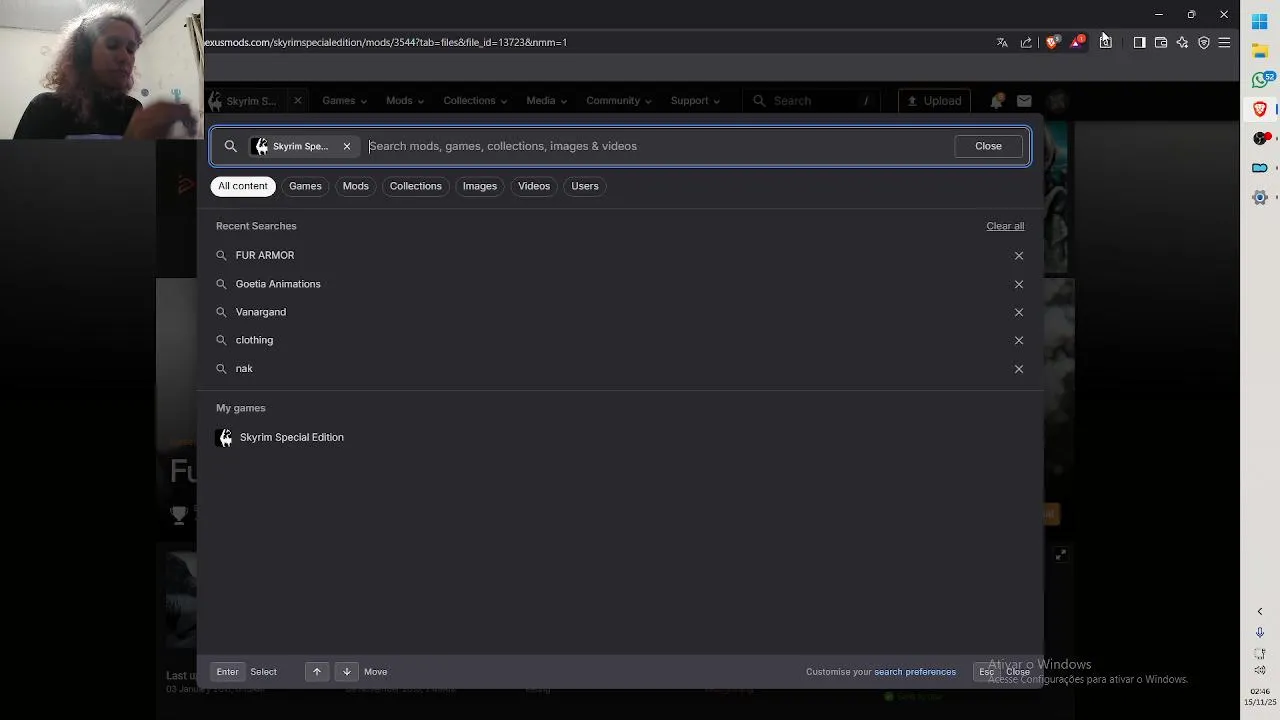Click the share page icon
Screen dimensions: 1280x720
tap(1026, 42)
